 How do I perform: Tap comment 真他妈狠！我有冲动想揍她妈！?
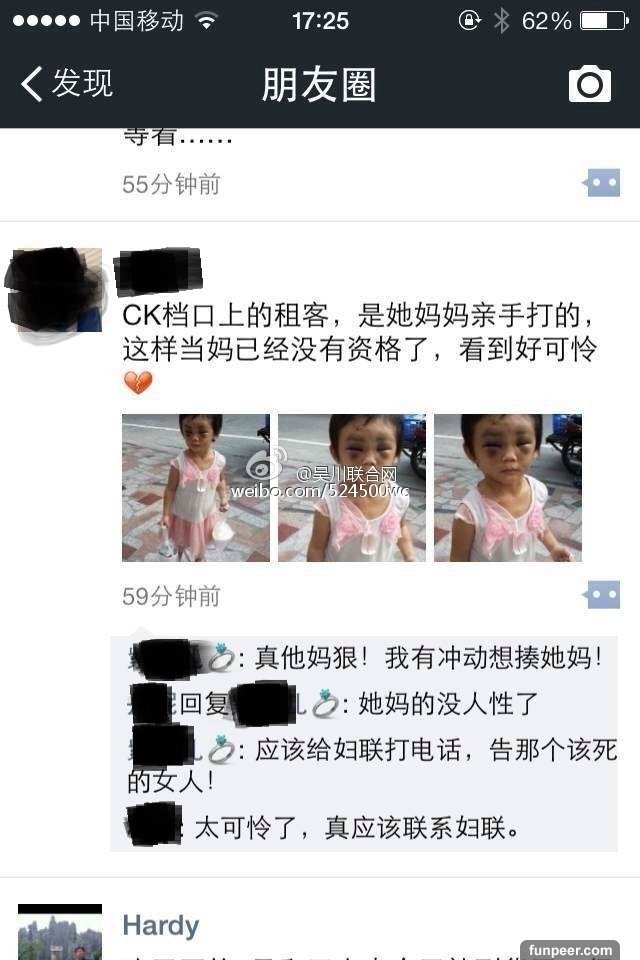[366, 658]
